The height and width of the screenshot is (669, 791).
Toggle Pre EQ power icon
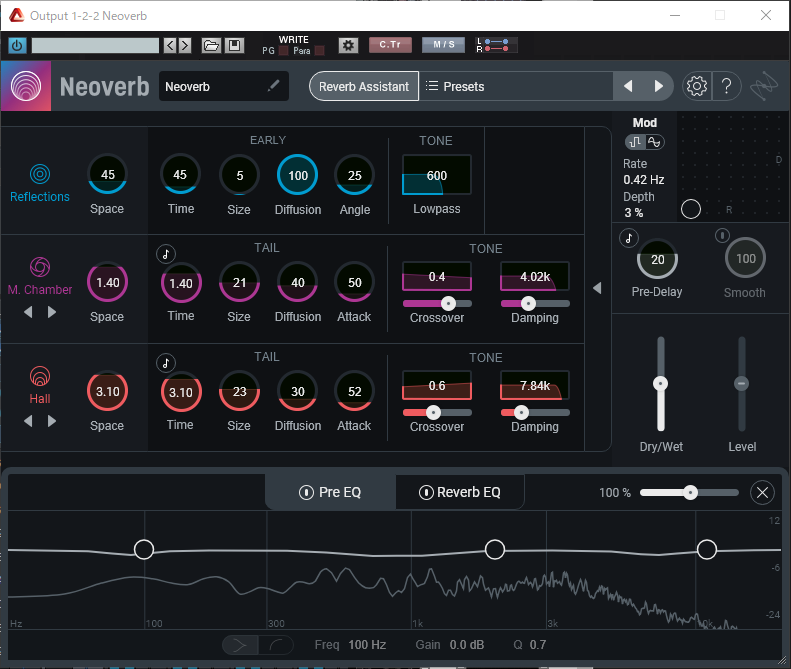pyautogui.click(x=306, y=492)
